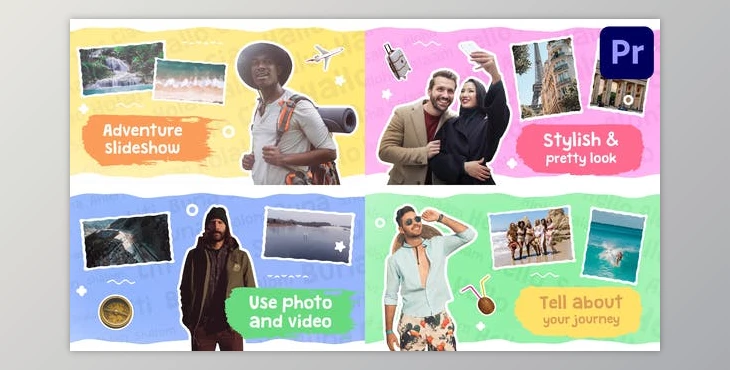Select the waterfall photo thumbnail
The image size is (730, 370).
[x=121, y=68]
